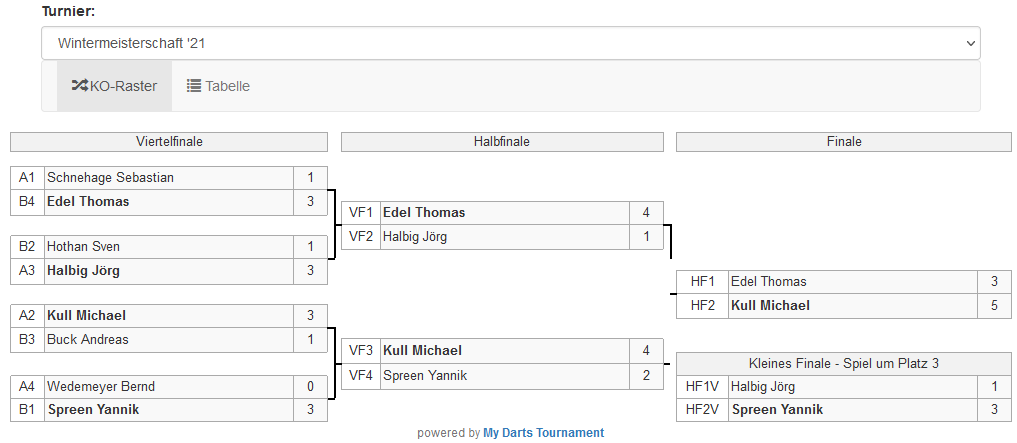Select Halbig Jörg in VF2 semifinal row

[x=415, y=237]
